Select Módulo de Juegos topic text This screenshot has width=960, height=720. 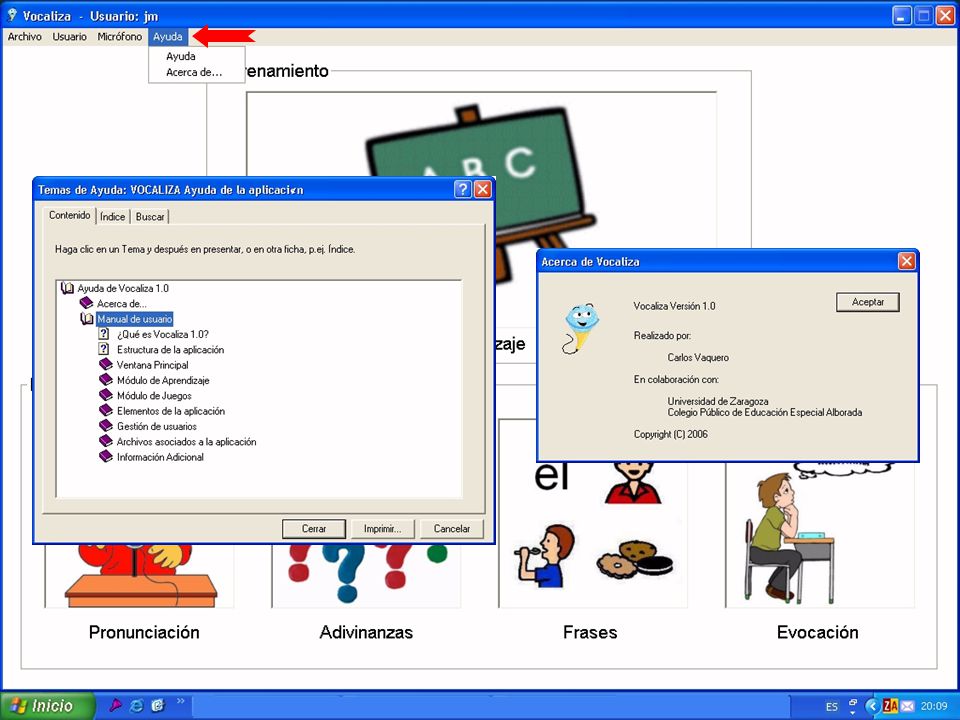click(x=154, y=396)
